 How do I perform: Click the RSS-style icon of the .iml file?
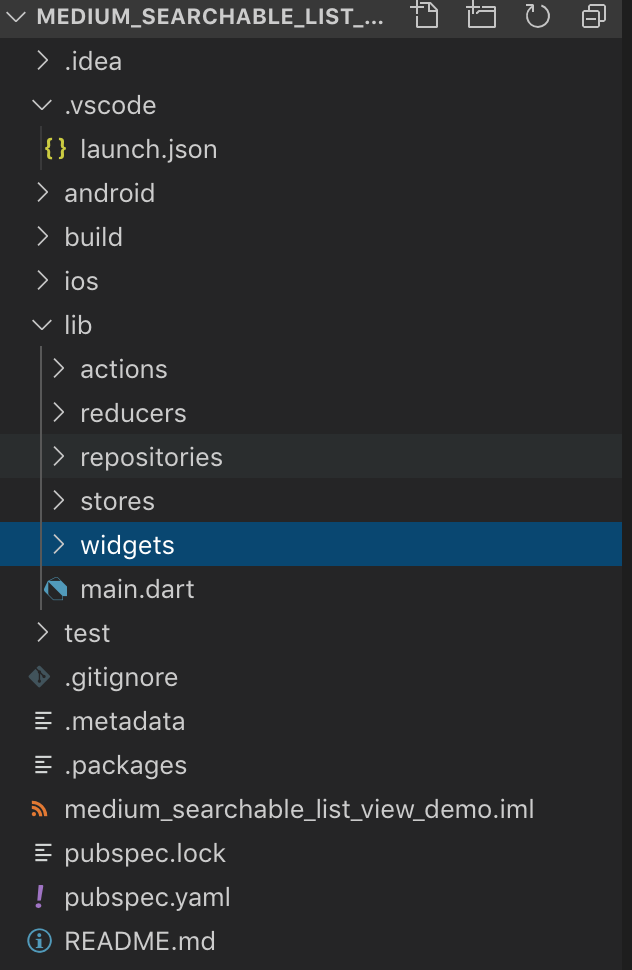point(40,809)
